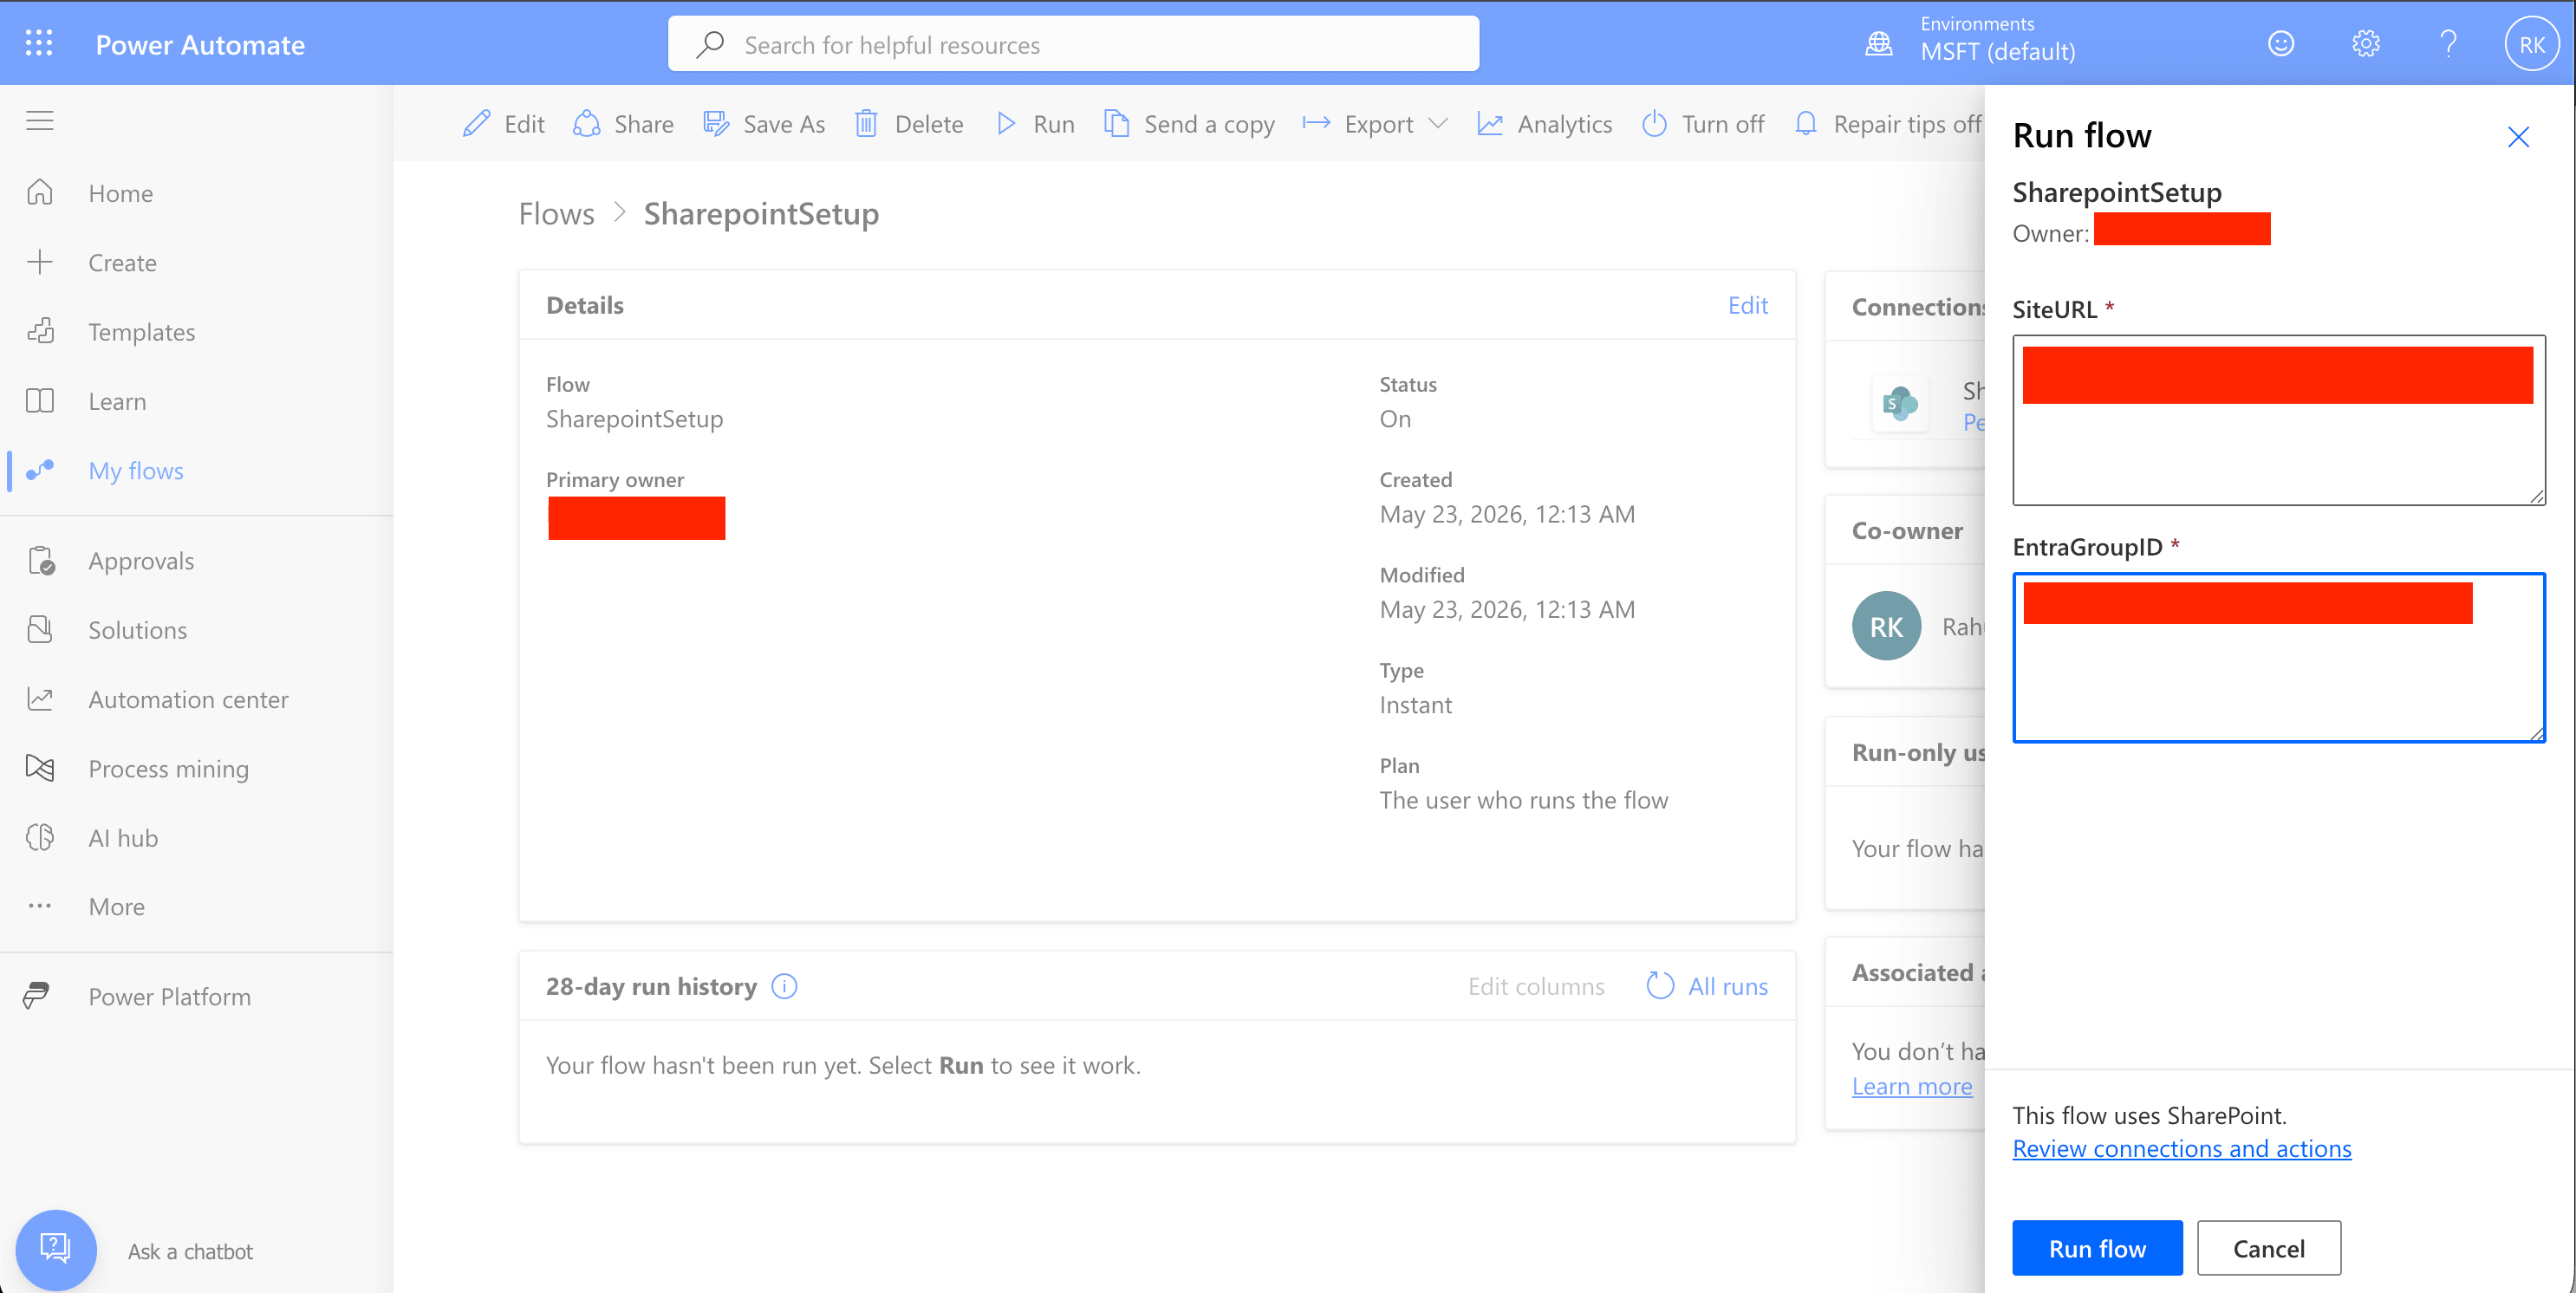Click the Flows breadcrumb link
Screen dimensions: 2576x1293
point(556,214)
